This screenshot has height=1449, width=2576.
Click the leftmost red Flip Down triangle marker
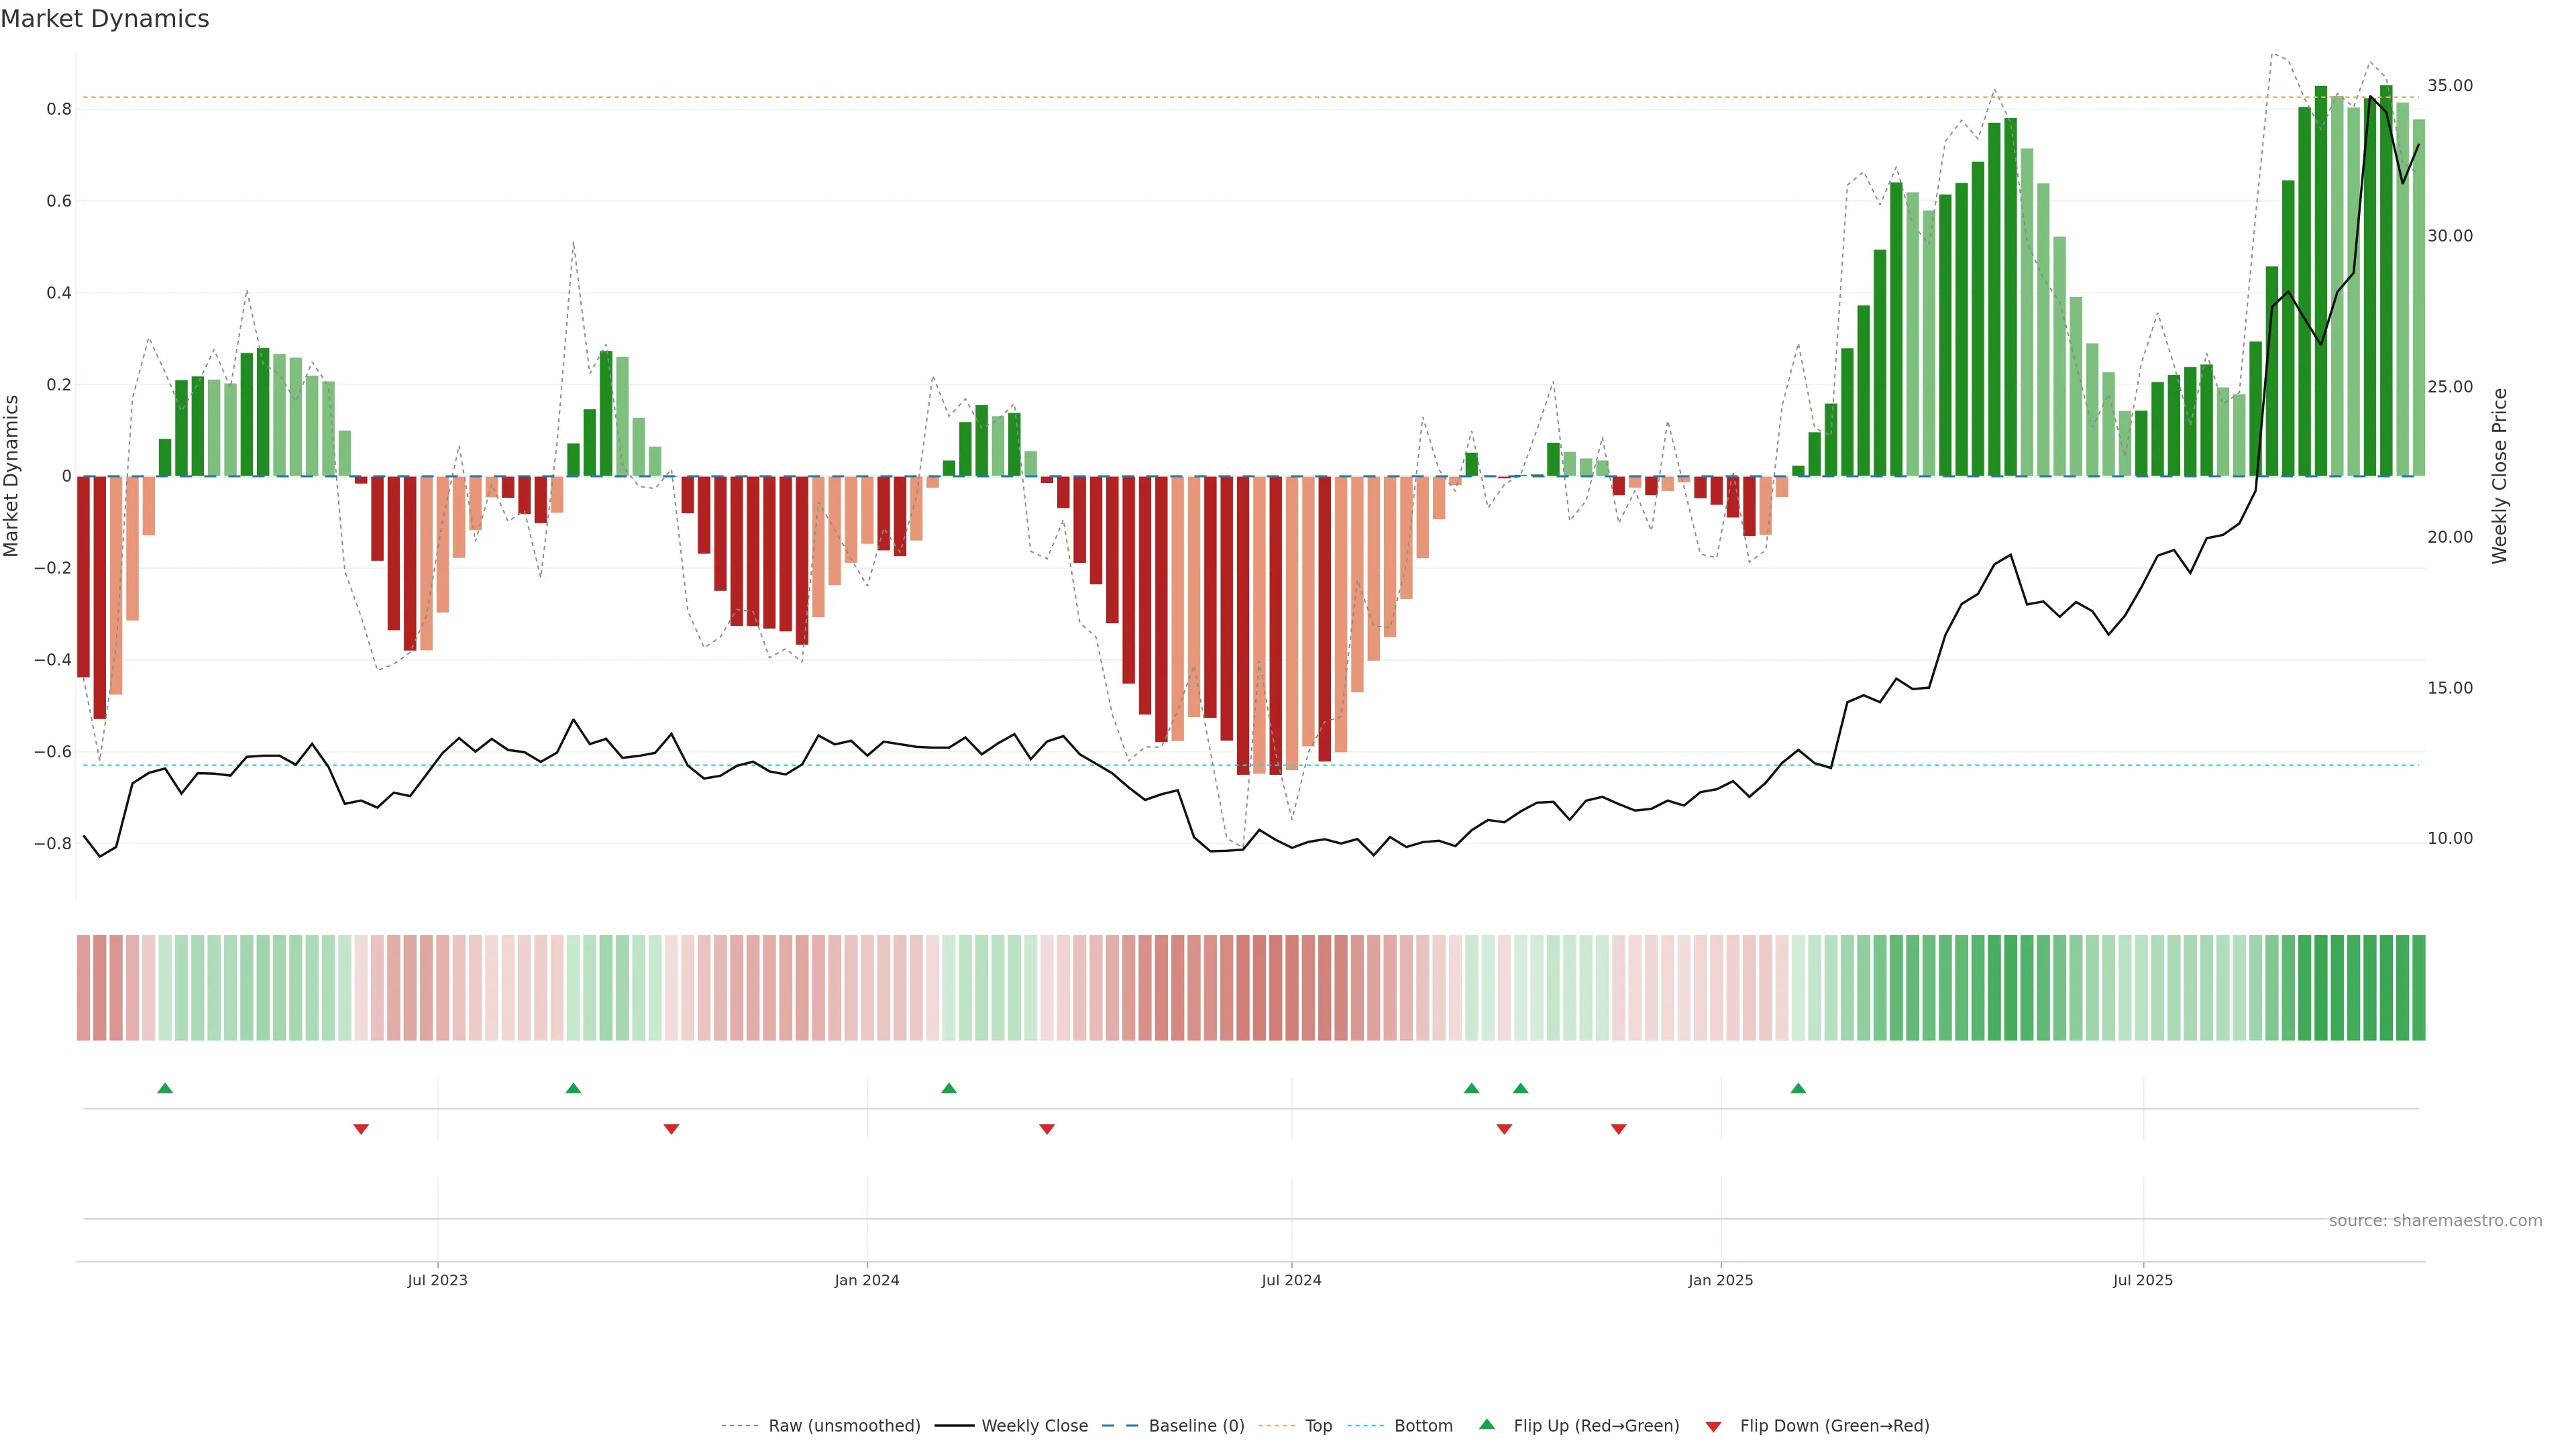[361, 1129]
